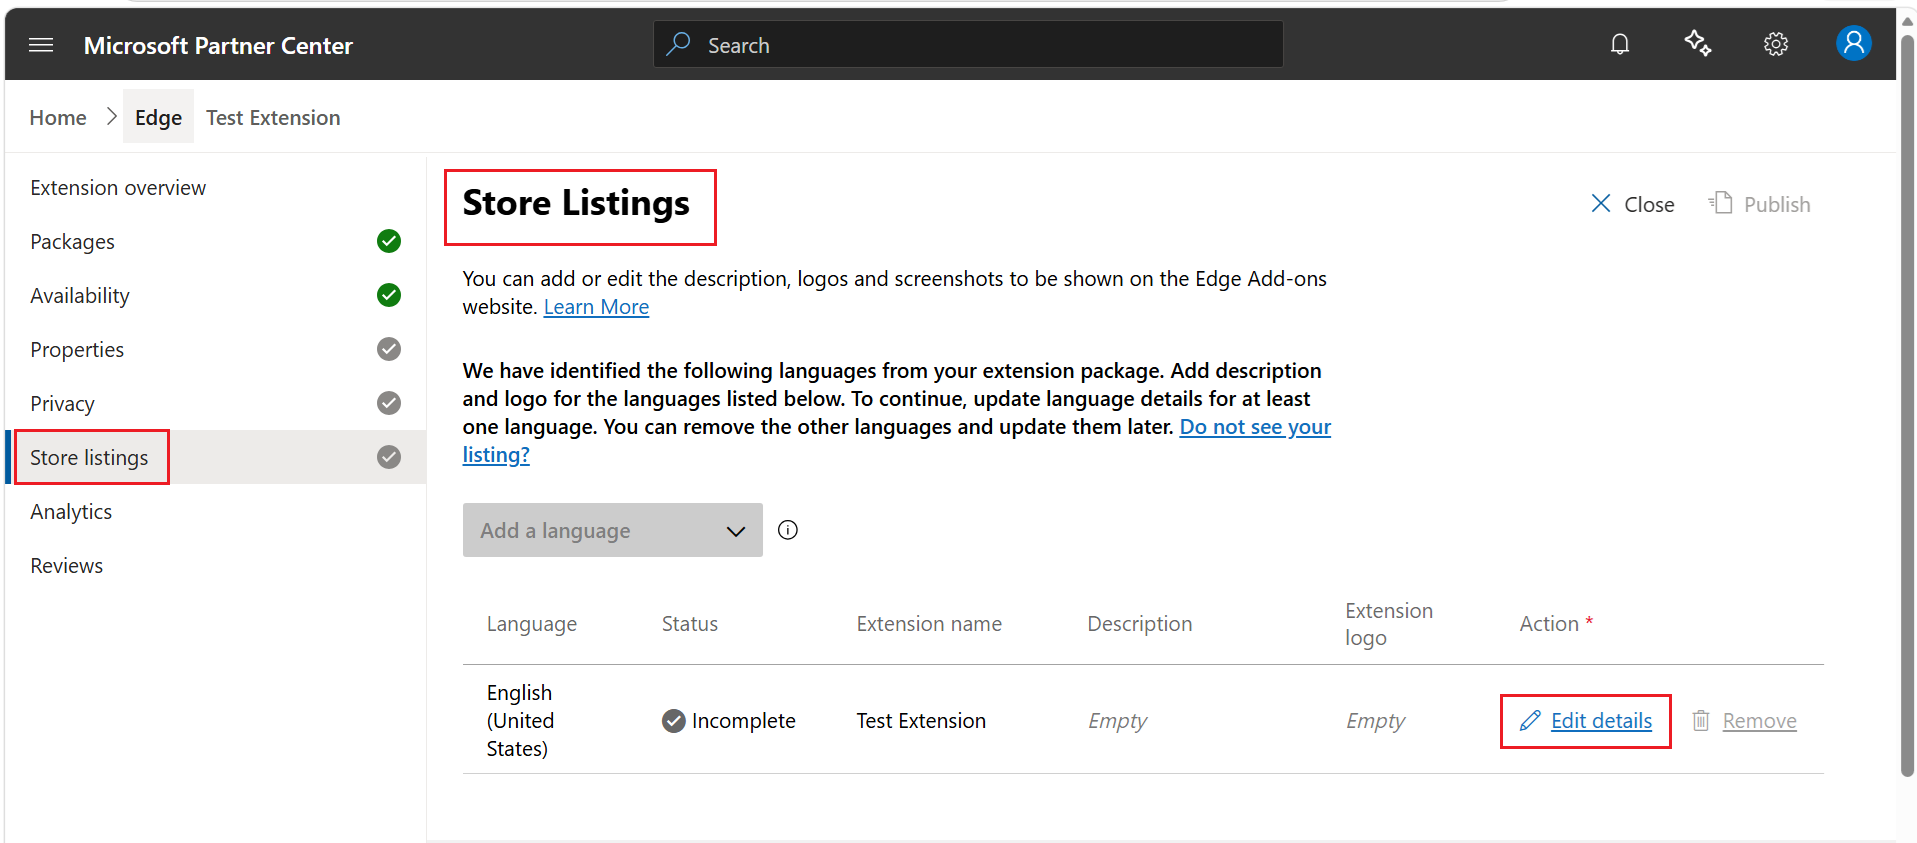Click the trash icon beside Remove
Screen dimensions: 1917x843
(1701, 720)
